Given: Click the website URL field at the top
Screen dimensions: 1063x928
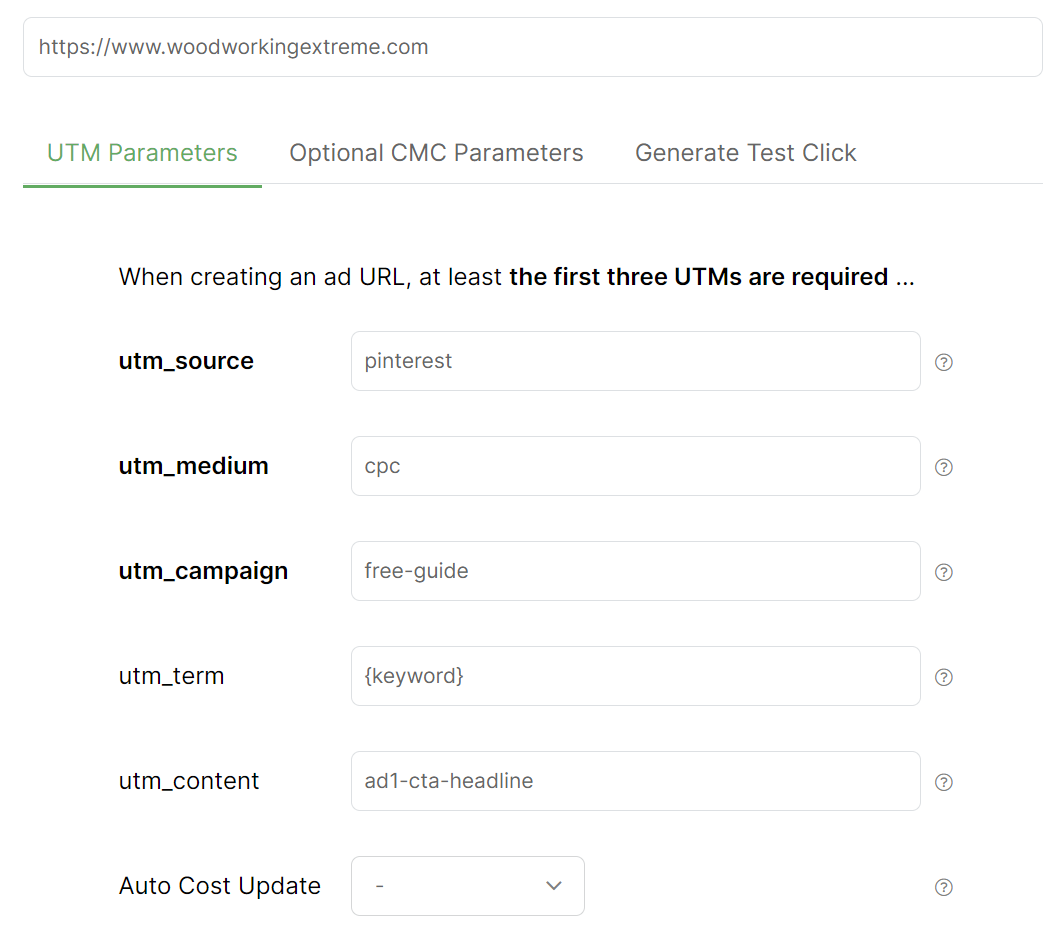Looking at the screenshot, I should [532, 47].
